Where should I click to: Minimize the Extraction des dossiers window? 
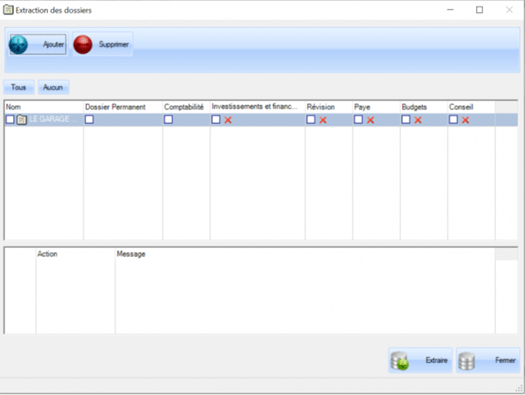pyautogui.click(x=450, y=10)
